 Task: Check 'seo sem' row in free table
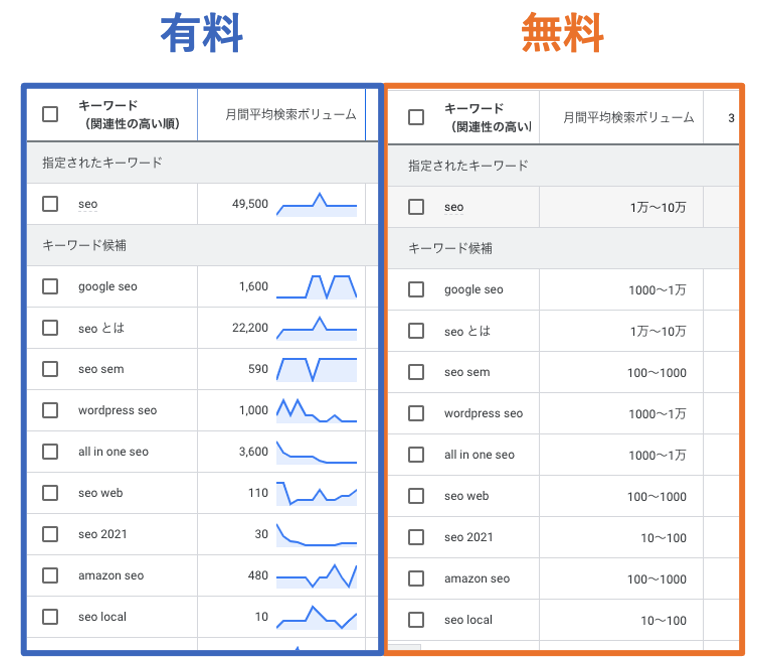click(416, 372)
